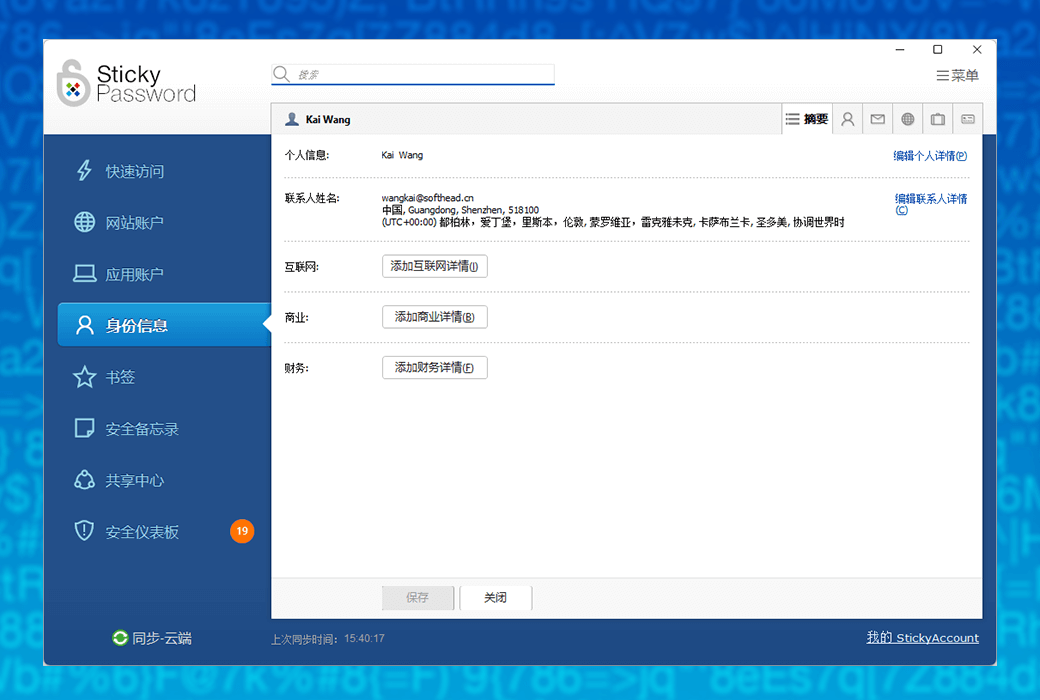Image resolution: width=1040 pixels, height=700 pixels.
Task: Open the business briefcase tab
Action: pos(937,119)
